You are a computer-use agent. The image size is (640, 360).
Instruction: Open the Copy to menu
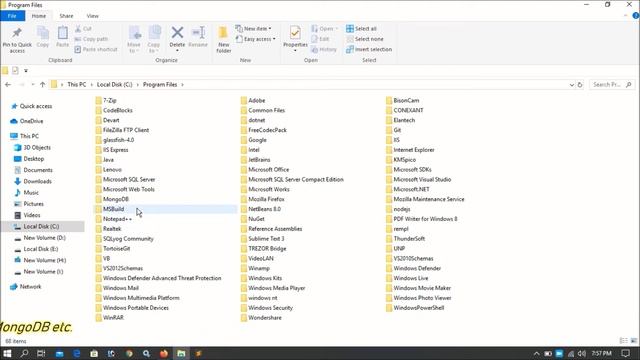154,40
